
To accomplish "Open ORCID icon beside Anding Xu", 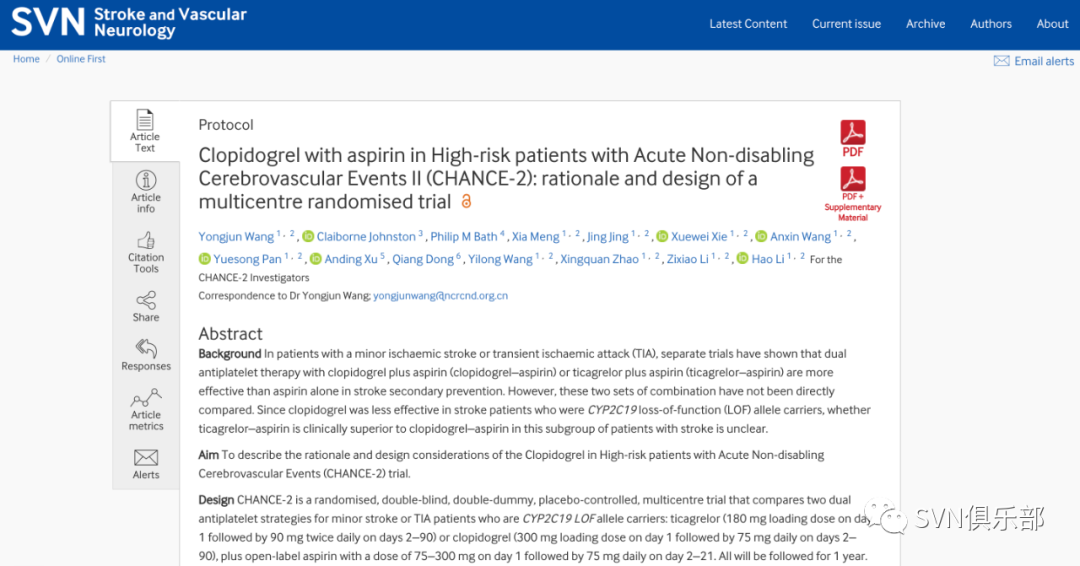I will click(315, 259).
